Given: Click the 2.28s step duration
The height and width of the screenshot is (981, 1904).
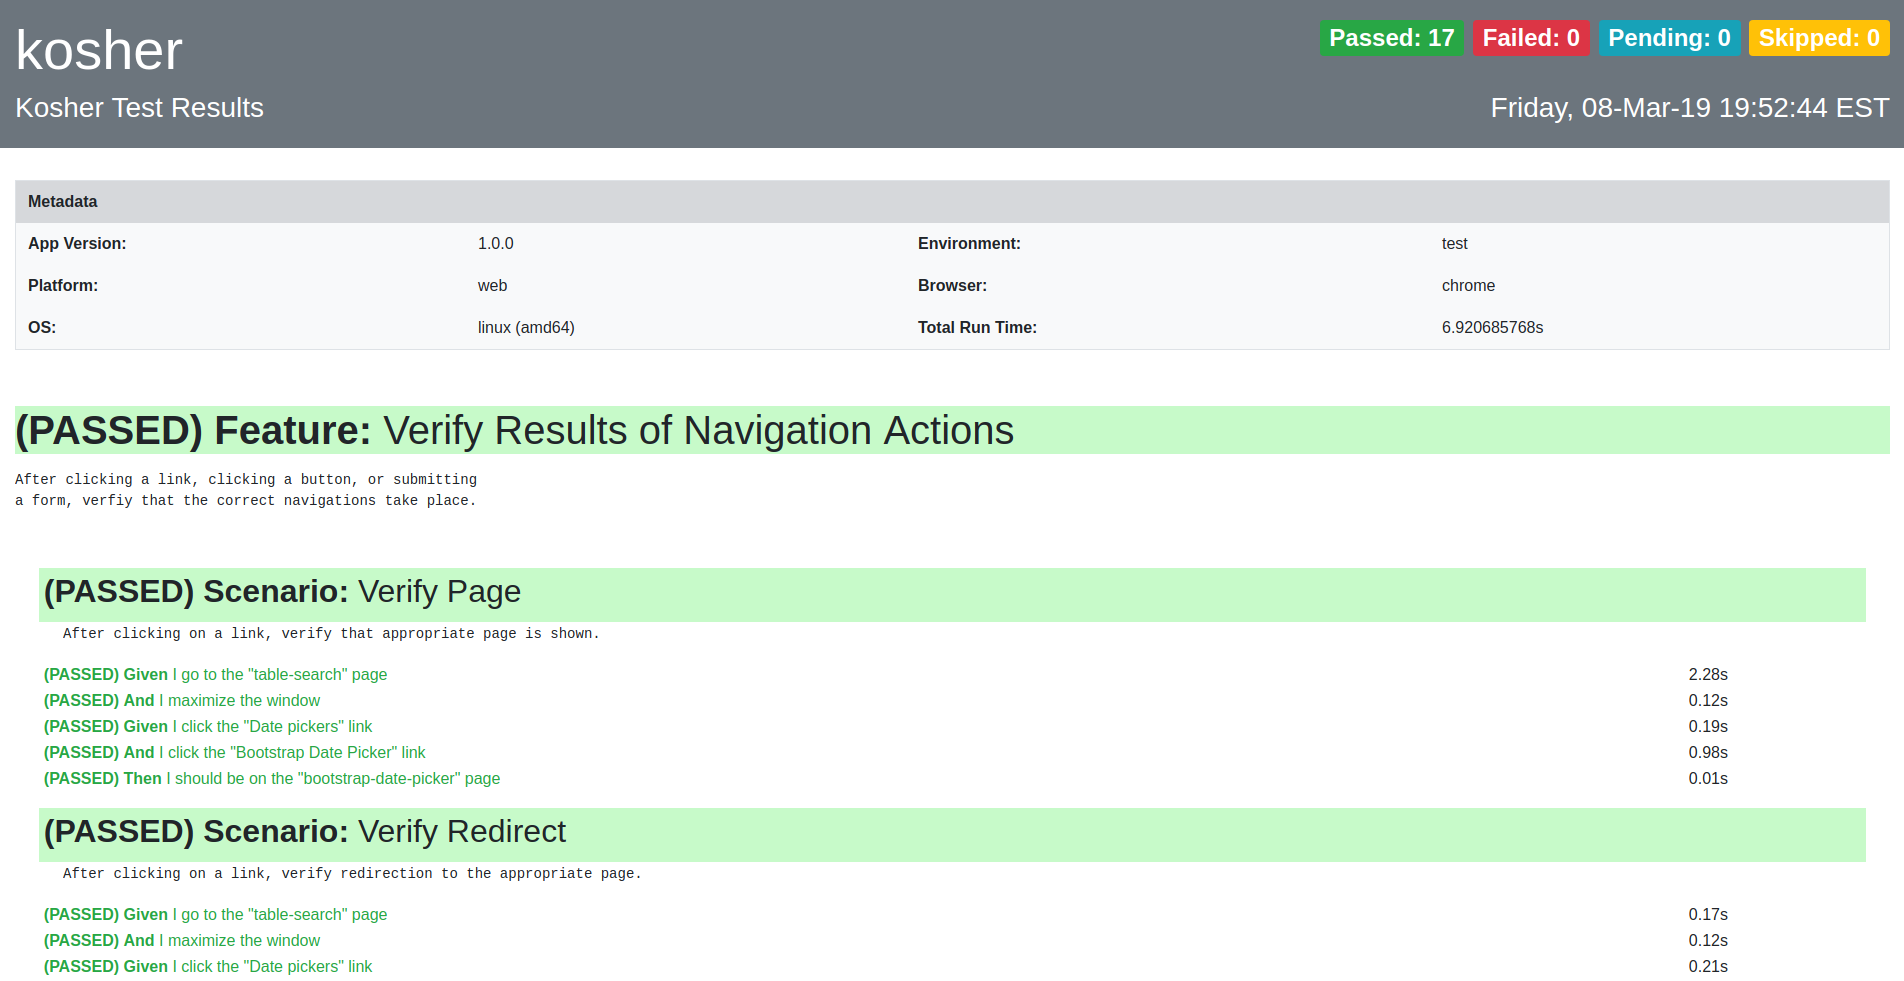Looking at the screenshot, I should click(1708, 675).
